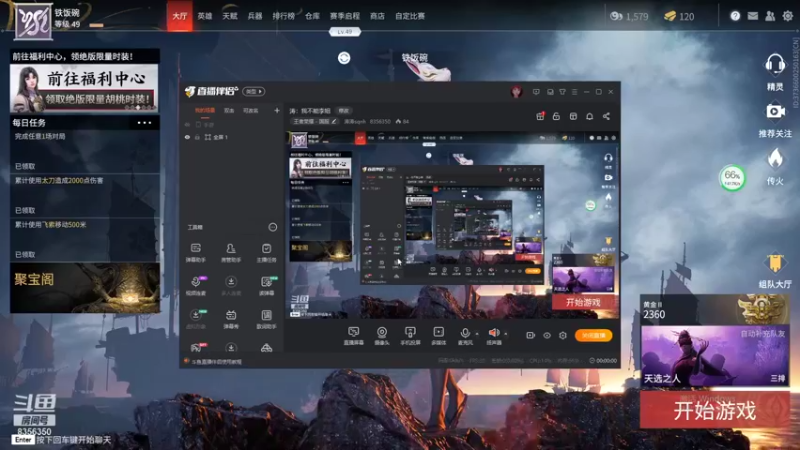Image resolution: width=800 pixels, height=450 pixels.
Task: Toggle visibility eye of the dimmed top source row
Action: pyautogui.click(x=187, y=124)
